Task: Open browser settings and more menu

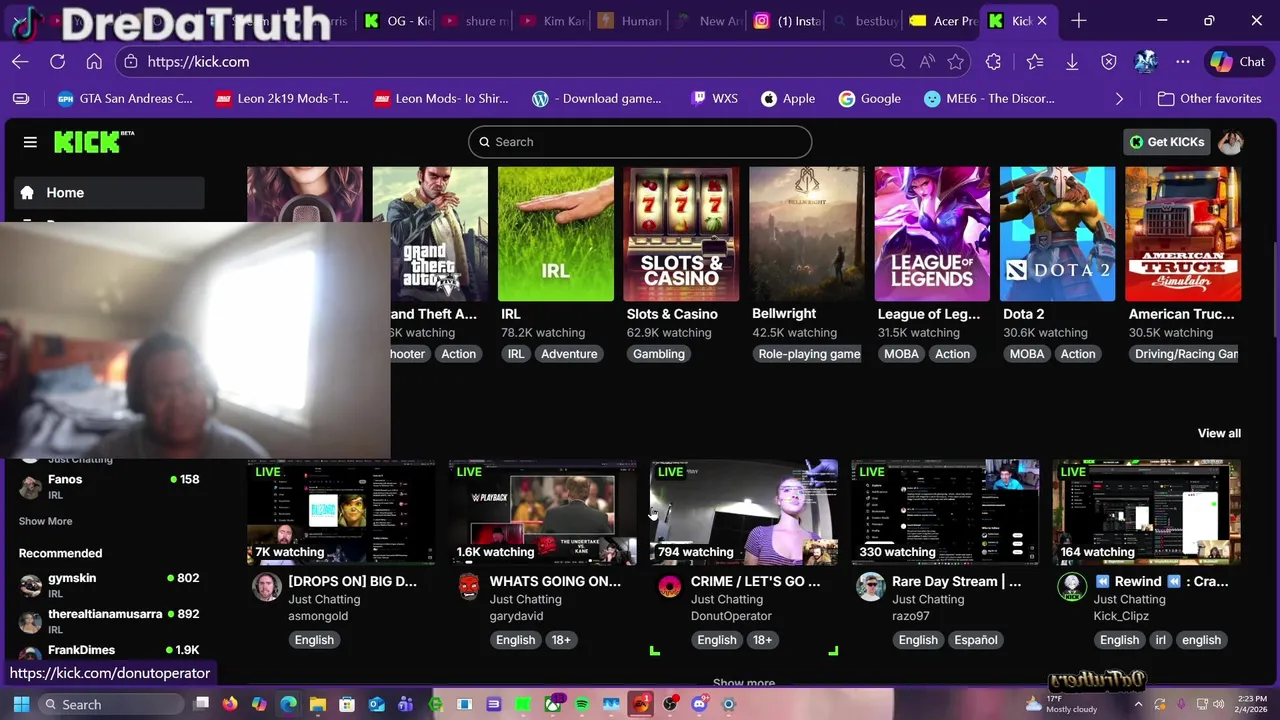Action: pos(1183,62)
